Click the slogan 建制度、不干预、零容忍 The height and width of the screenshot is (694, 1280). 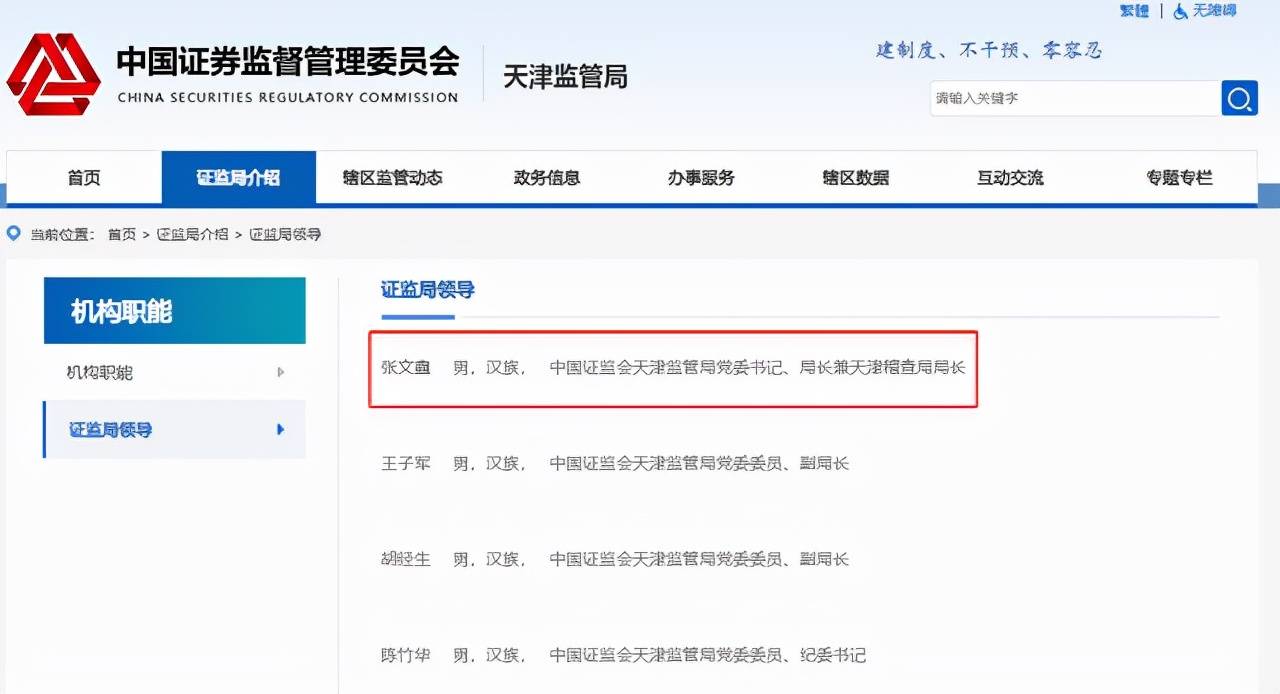tap(988, 50)
